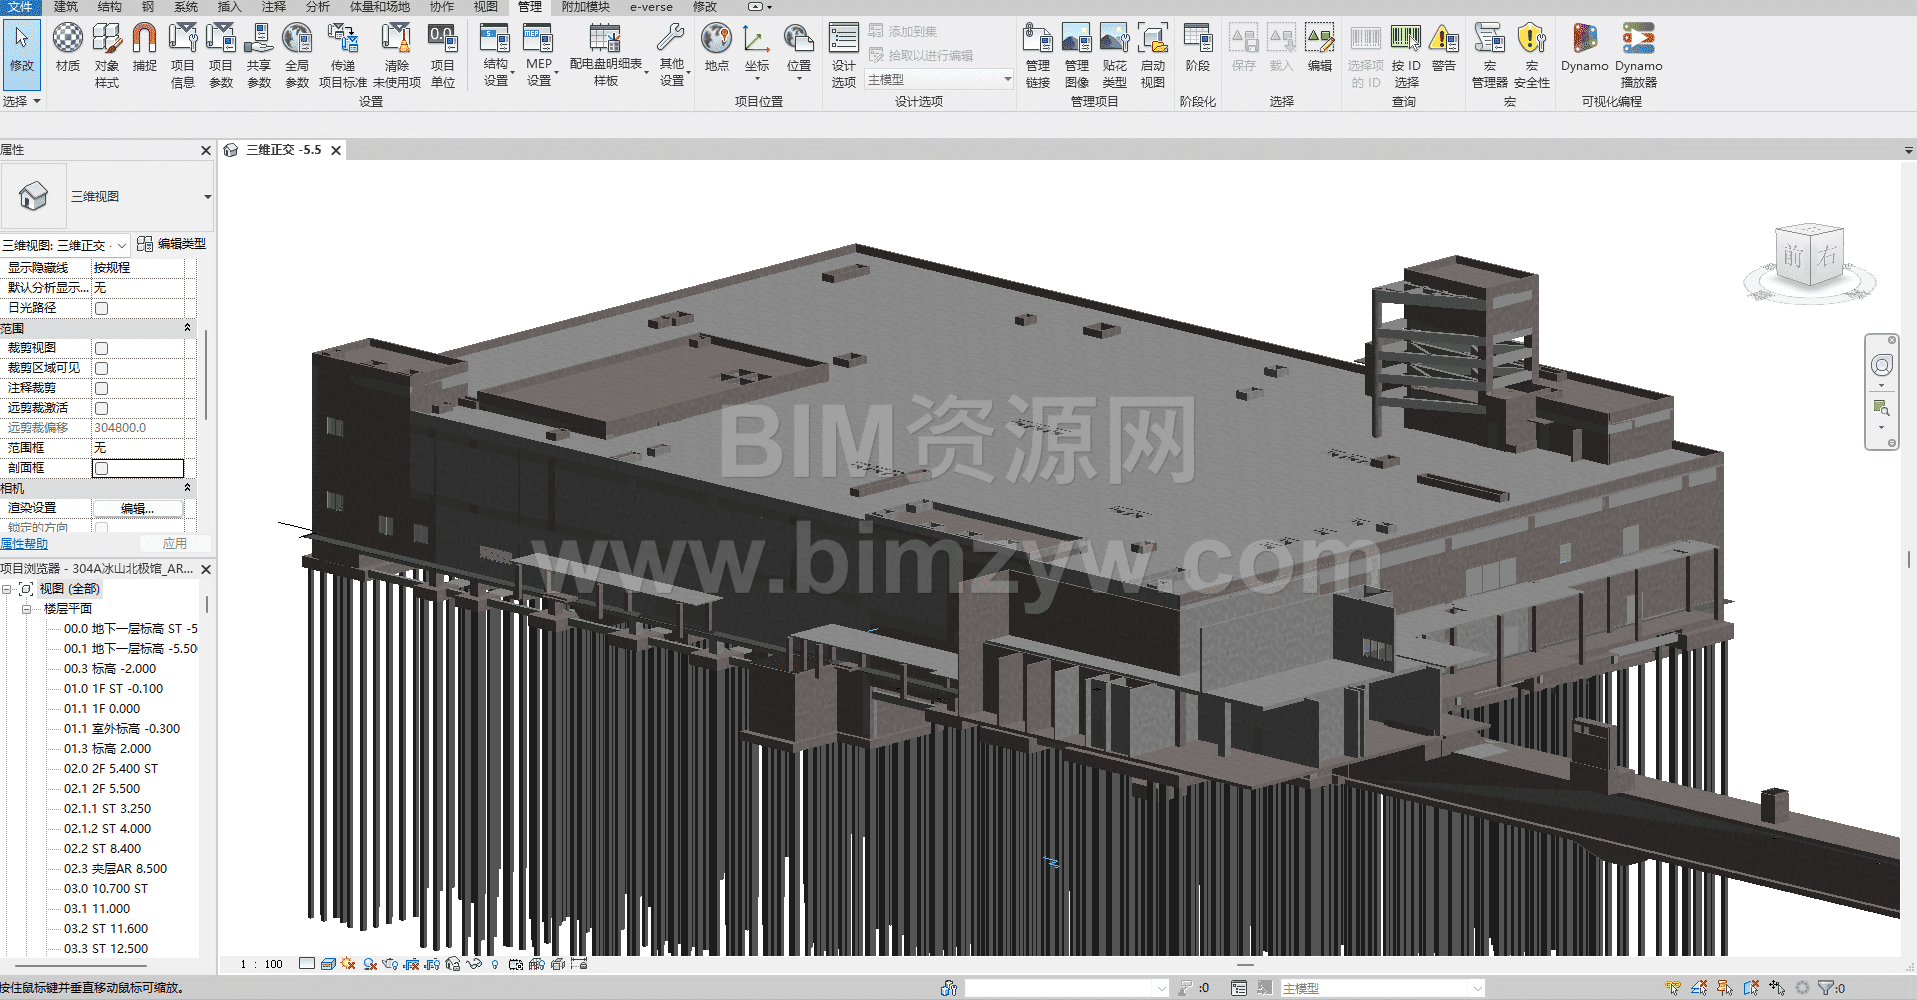Open 管理图像 (Manage Images)
The height and width of the screenshot is (1000, 1917).
1077,55
